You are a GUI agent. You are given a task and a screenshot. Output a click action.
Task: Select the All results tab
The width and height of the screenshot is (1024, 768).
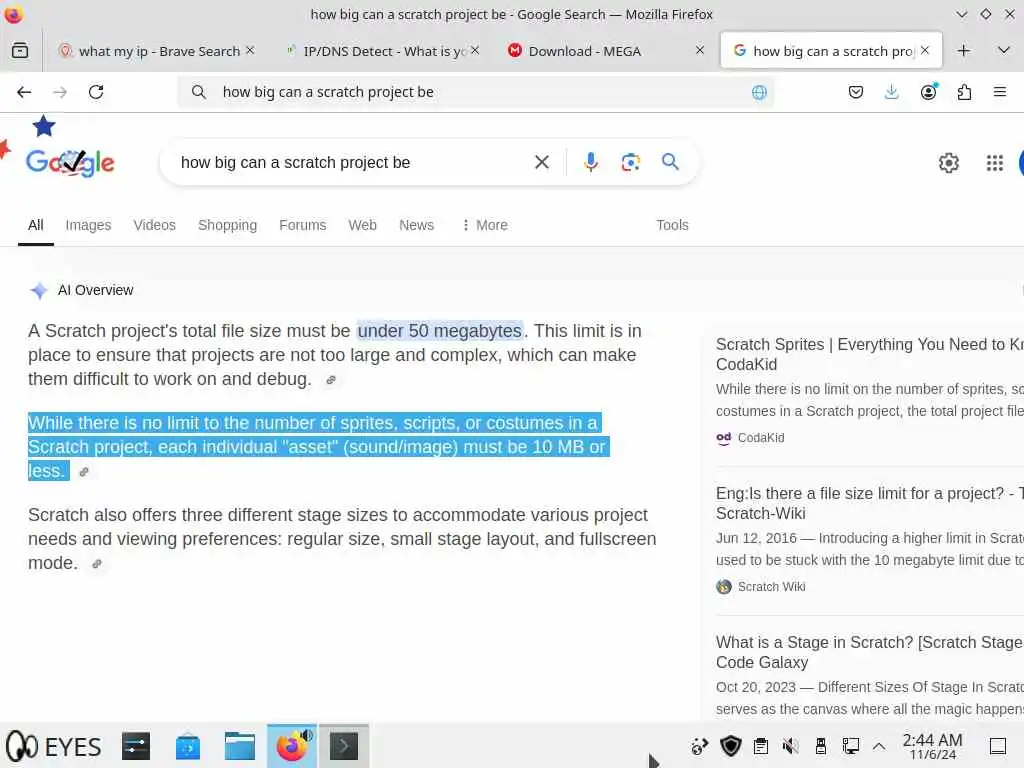[x=35, y=225]
